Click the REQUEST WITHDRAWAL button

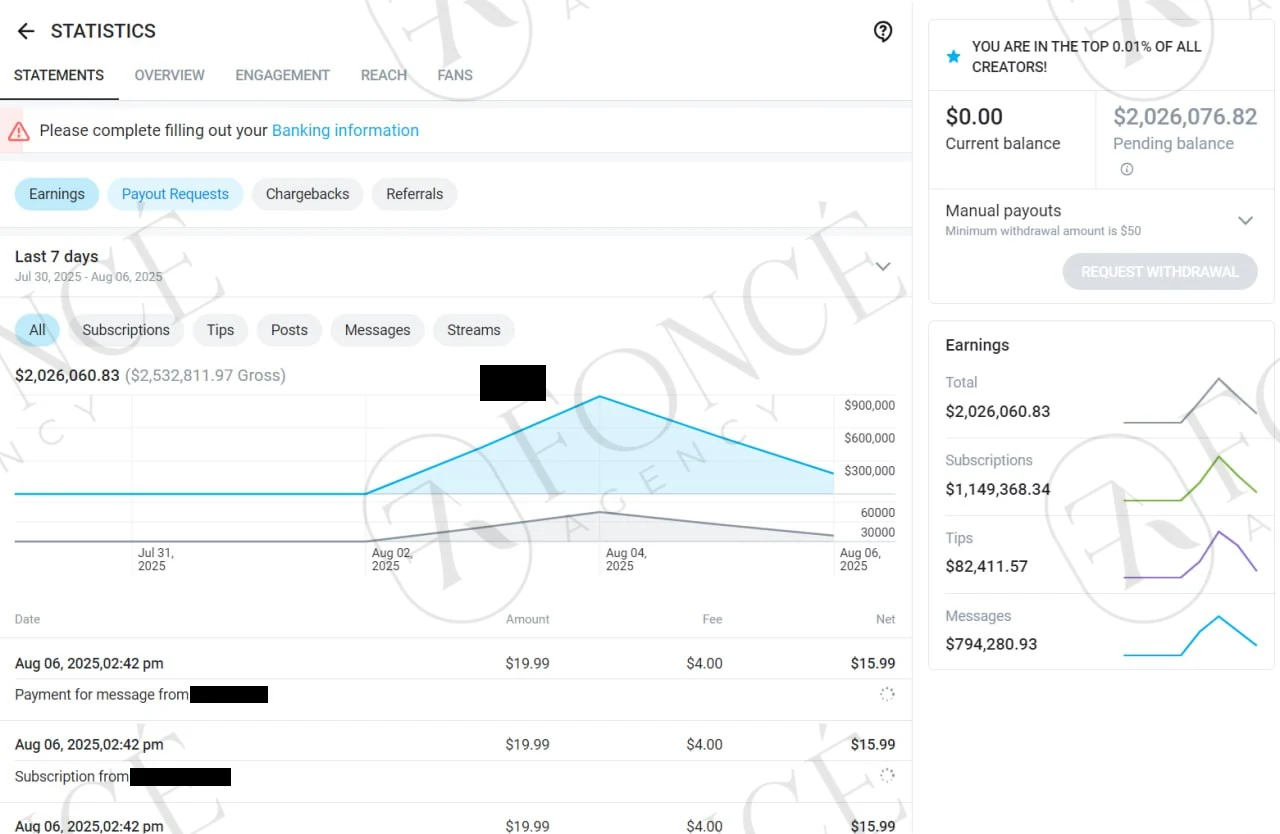coord(1160,271)
